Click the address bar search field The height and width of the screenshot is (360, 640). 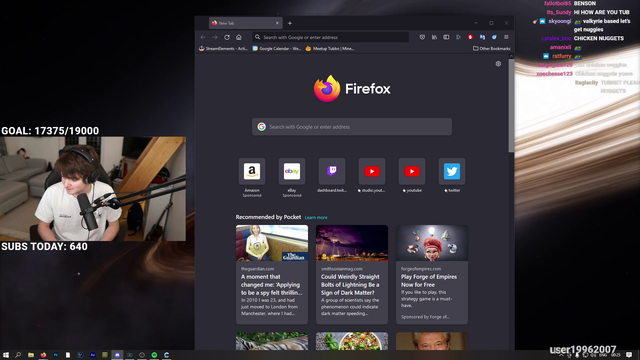pos(331,37)
